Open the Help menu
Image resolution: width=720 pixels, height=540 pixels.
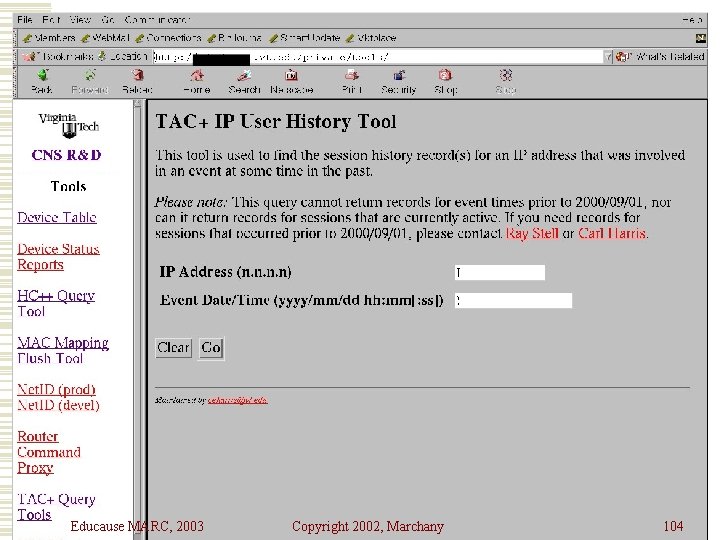(692, 20)
